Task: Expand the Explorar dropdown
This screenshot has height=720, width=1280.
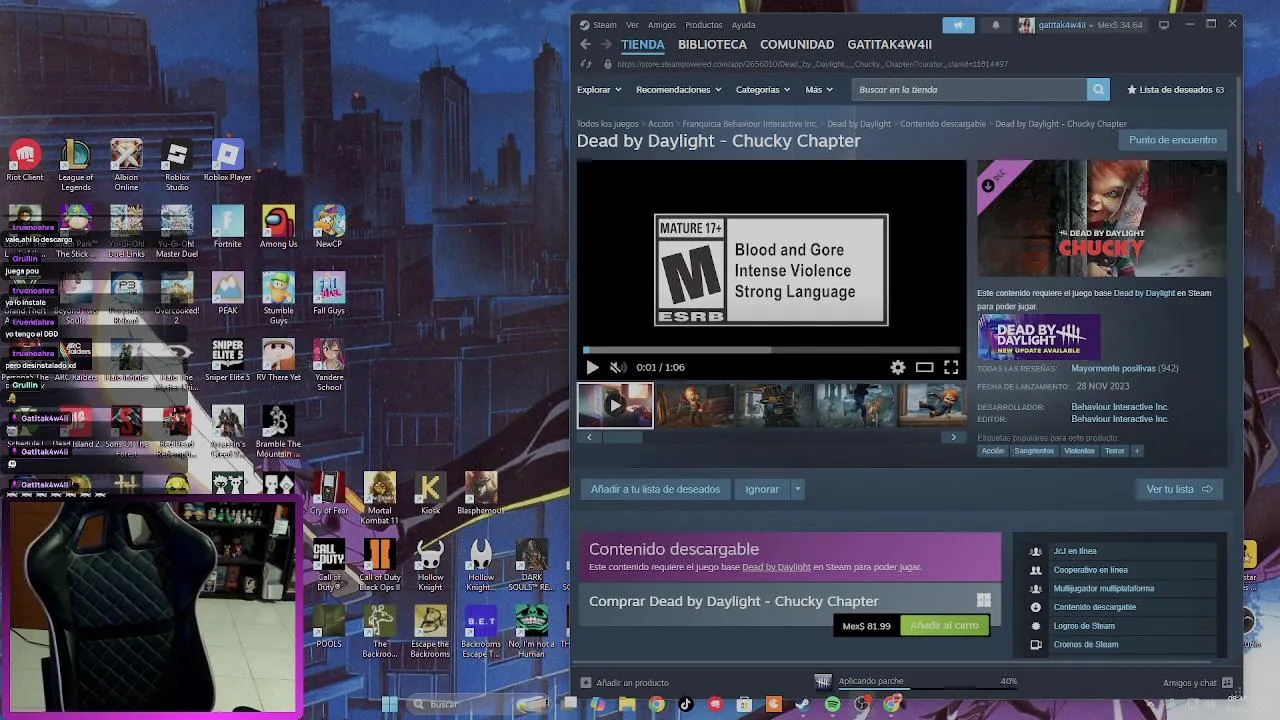Action: [599, 89]
